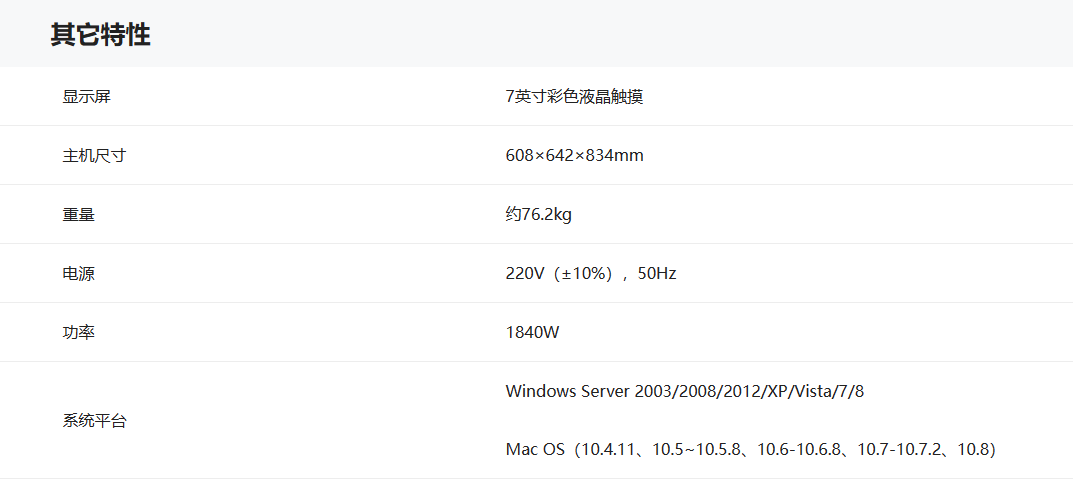
Task: Click the Mac OS text
Action: pyautogui.click(x=535, y=450)
